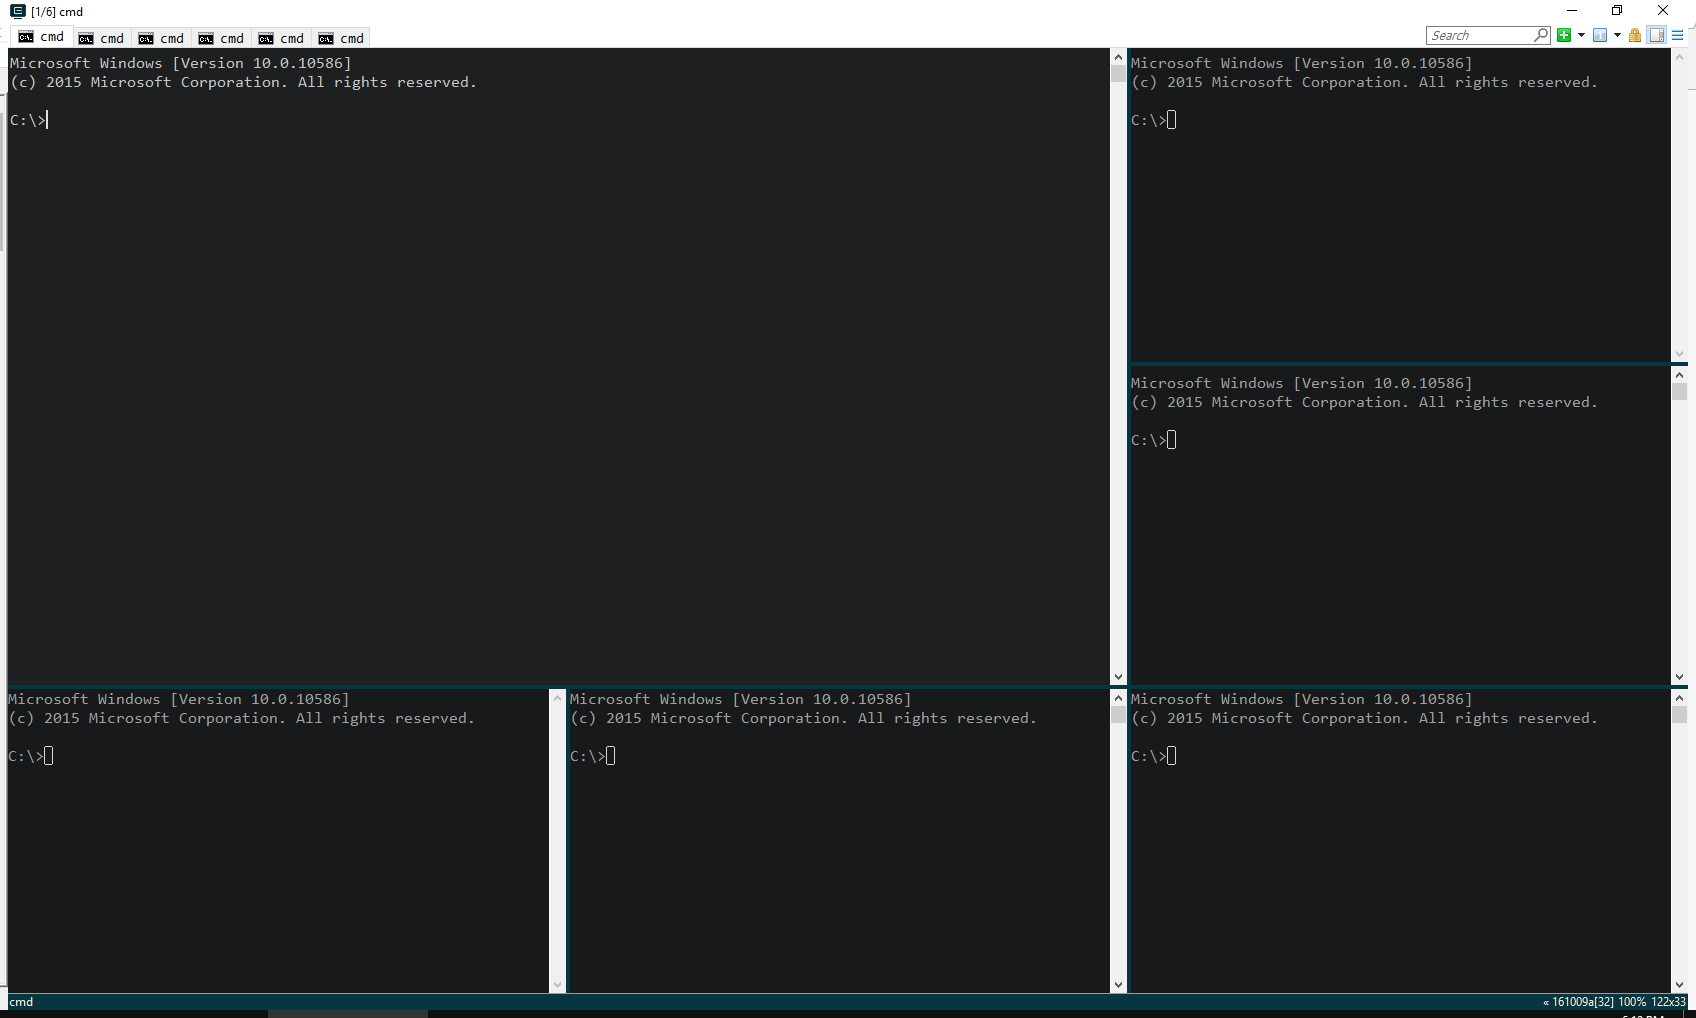Click the scroll-down arrow of the large top-left console
The height and width of the screenshot is (1018, 1696).
[x=1118, y=677]
